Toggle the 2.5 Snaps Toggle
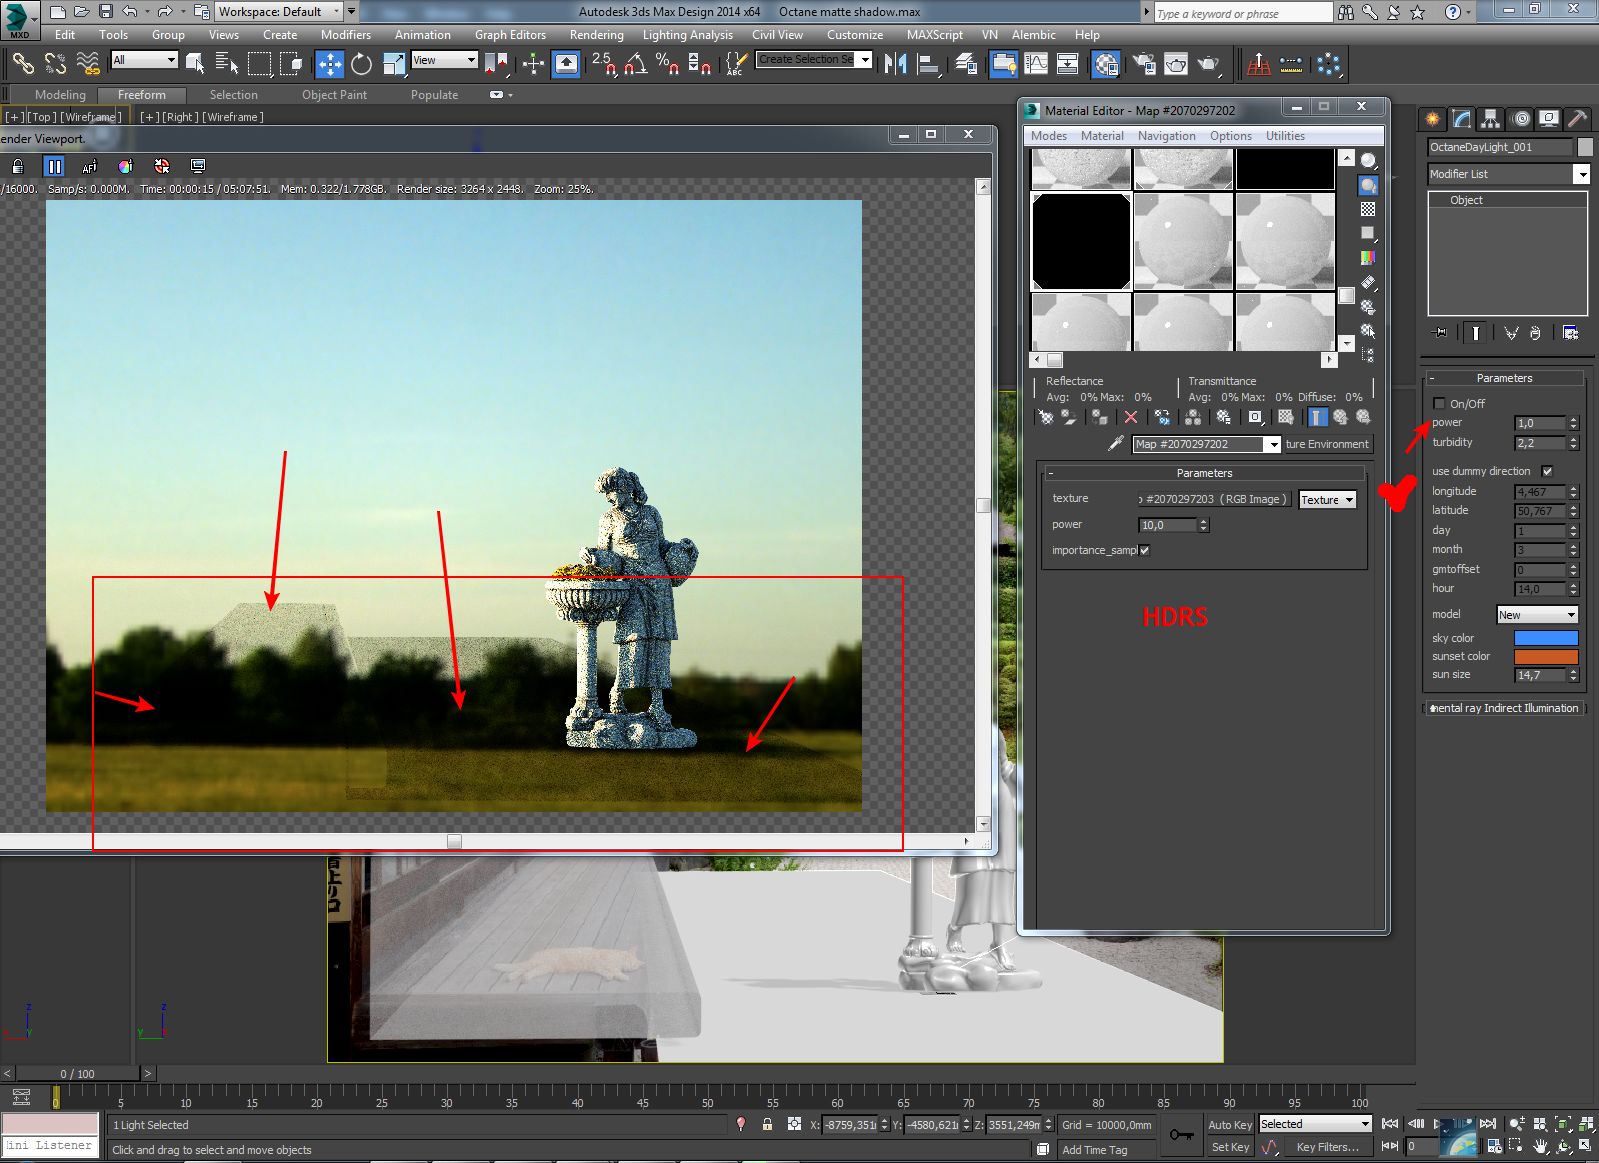 click(604, 64)
